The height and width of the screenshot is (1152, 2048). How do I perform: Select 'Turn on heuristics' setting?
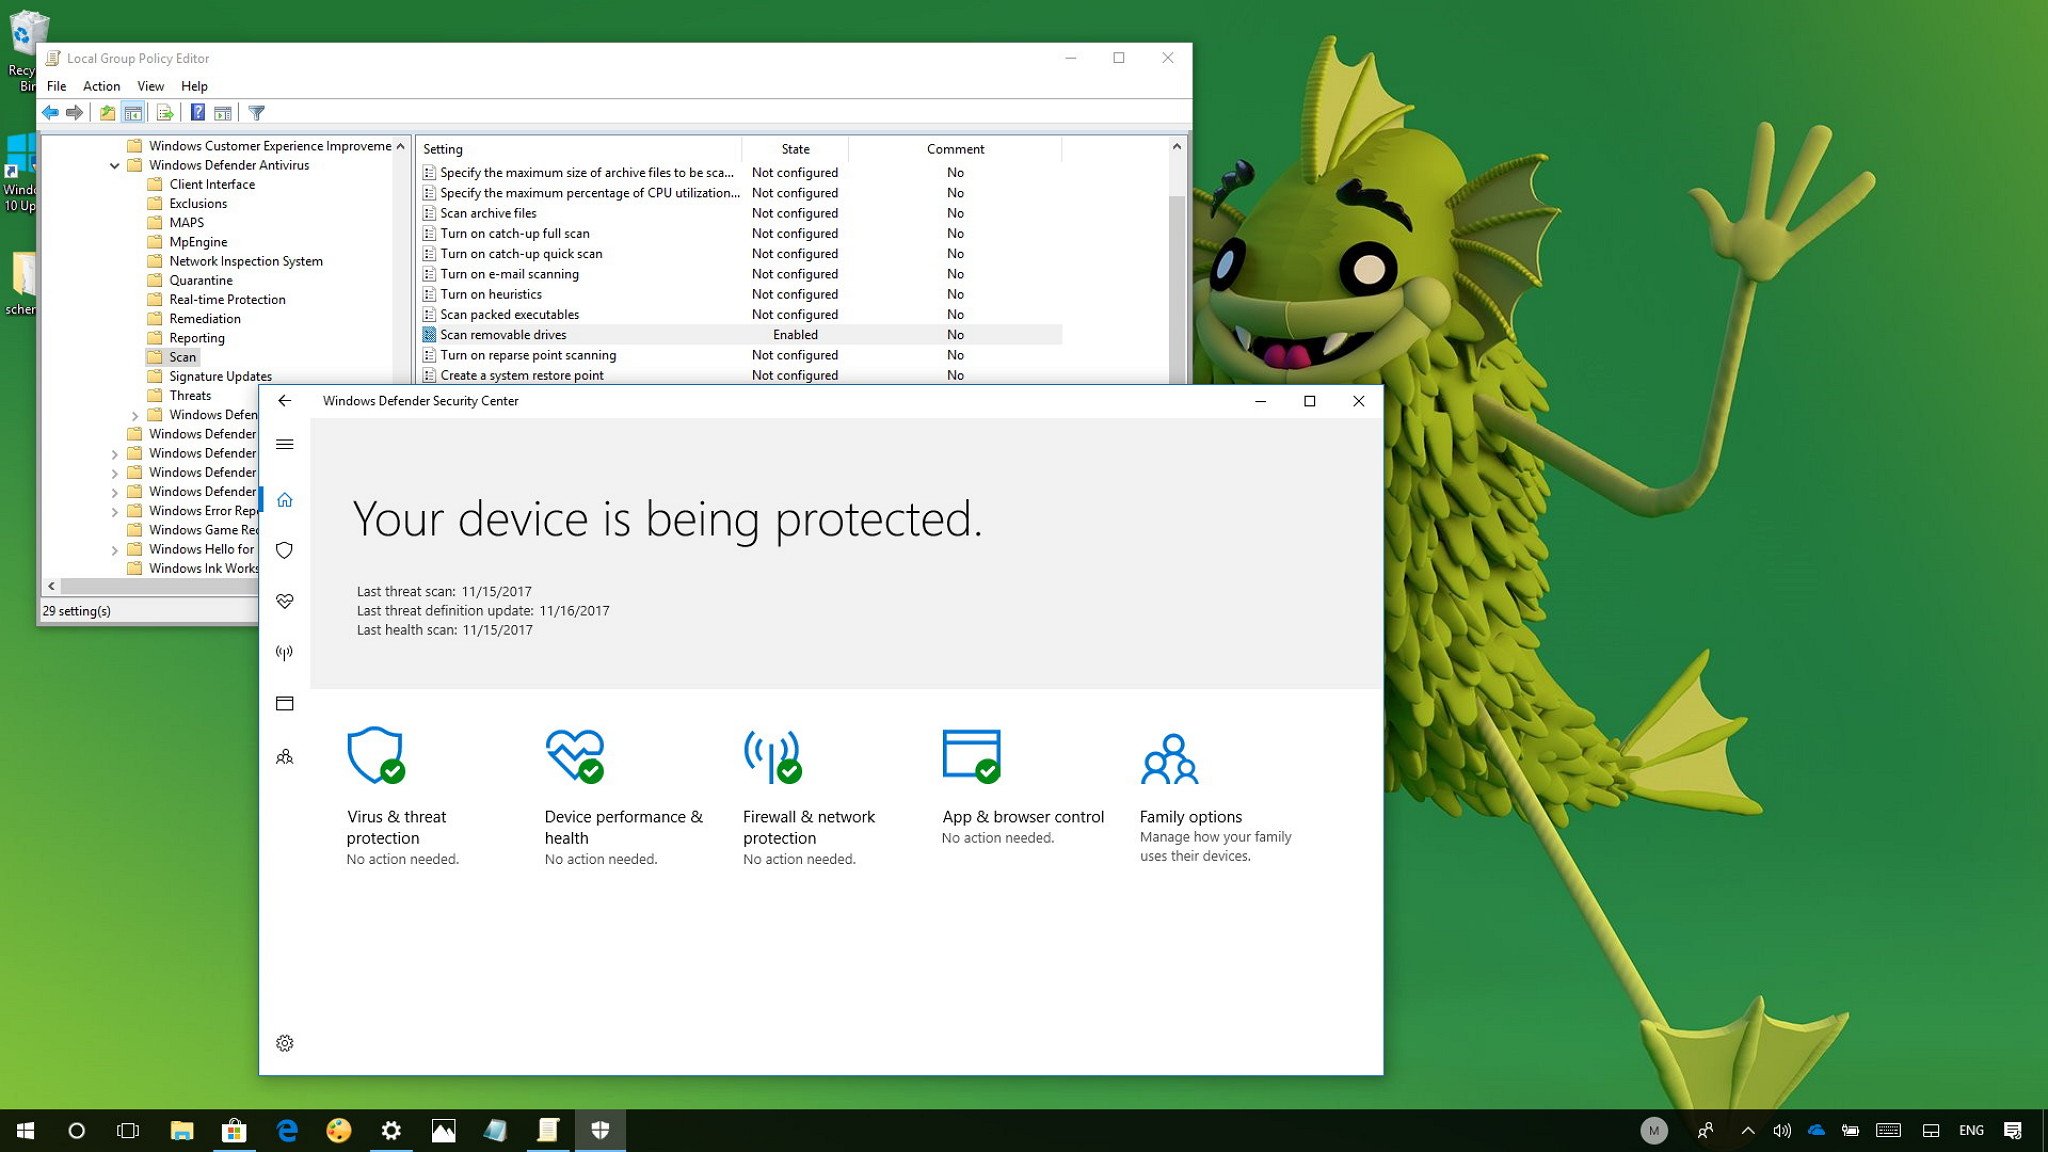[x=741, y=294]
